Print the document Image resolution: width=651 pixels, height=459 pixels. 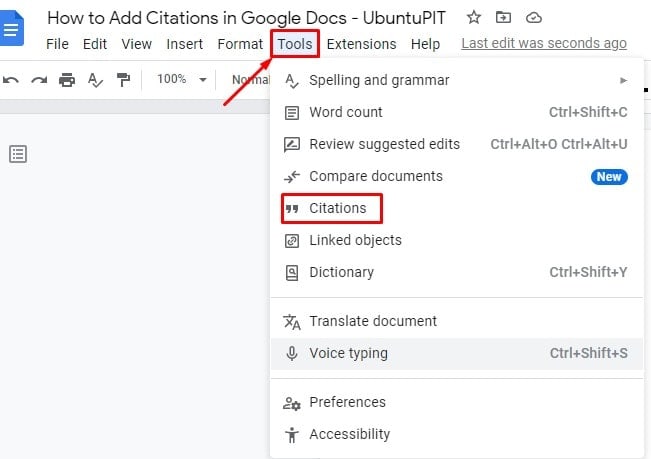pyautogui.click(x=67, y=80)
